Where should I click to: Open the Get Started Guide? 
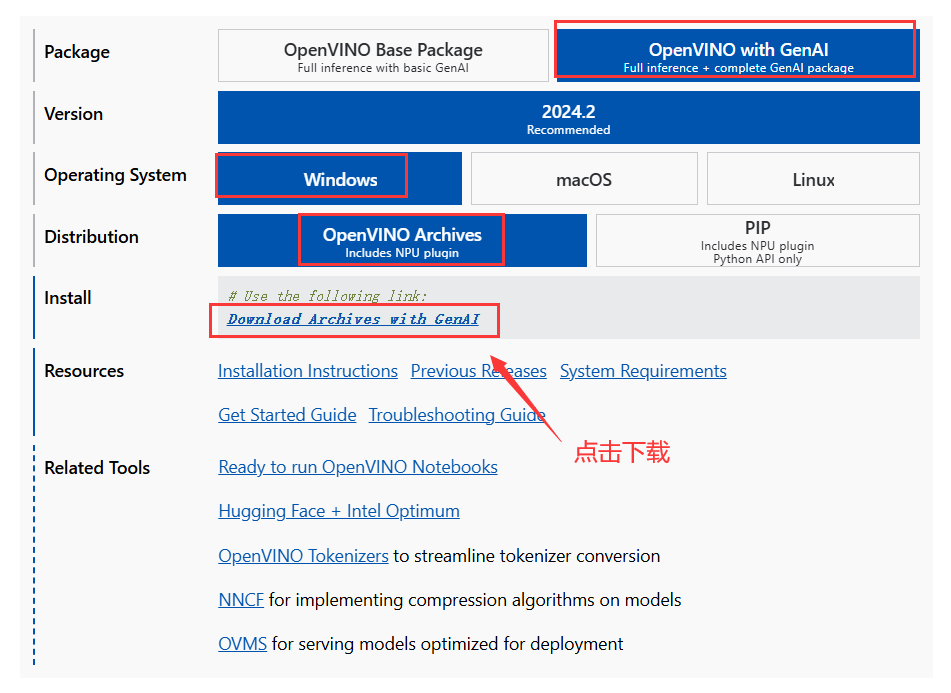tap(287, 415)
